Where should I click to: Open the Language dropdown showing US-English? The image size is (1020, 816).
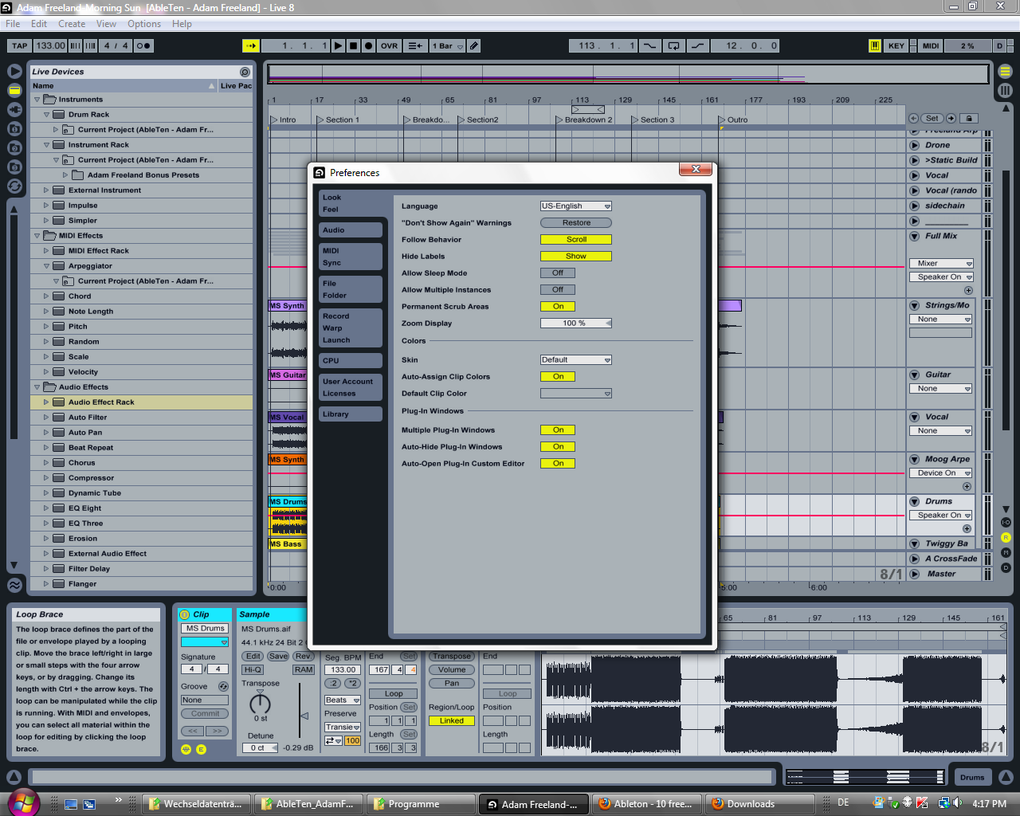[x=575, y=206]
